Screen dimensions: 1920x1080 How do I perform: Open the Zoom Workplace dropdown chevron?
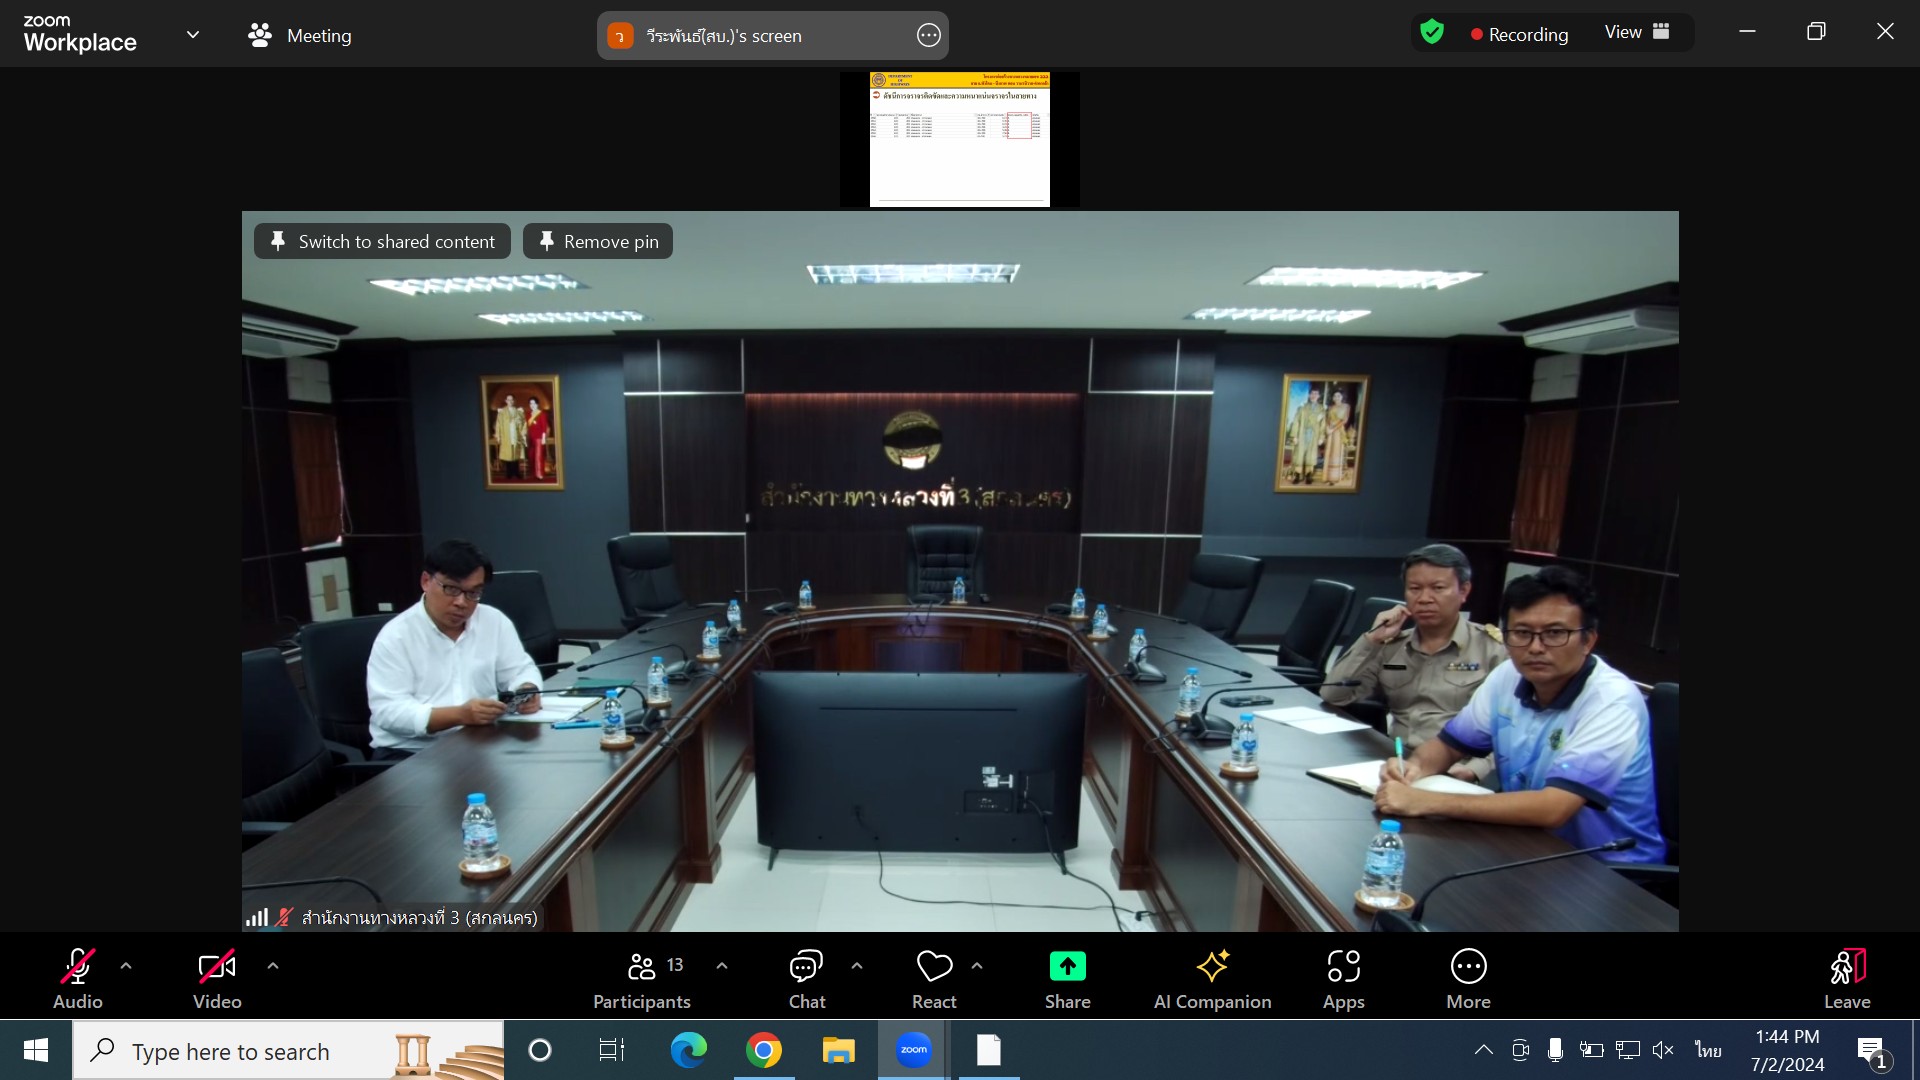(x=193, y=35)
